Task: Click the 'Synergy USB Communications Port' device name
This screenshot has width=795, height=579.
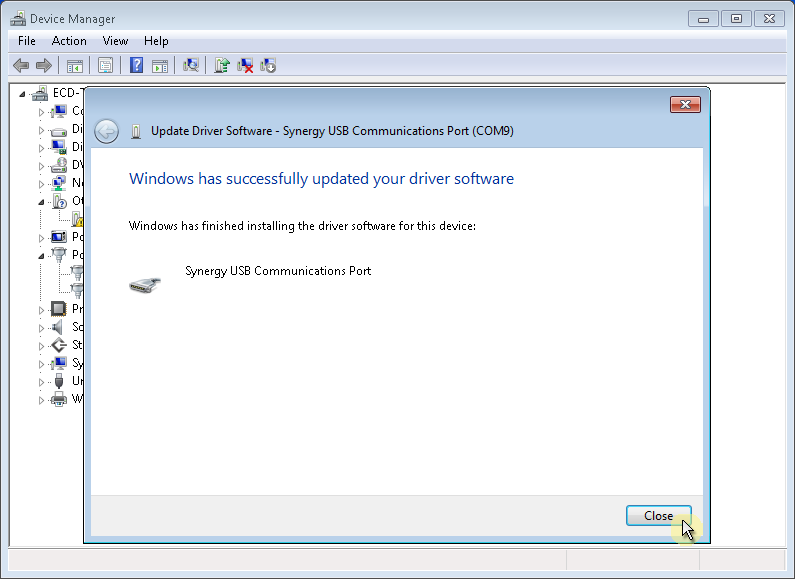Action: [x=278, y=271]
